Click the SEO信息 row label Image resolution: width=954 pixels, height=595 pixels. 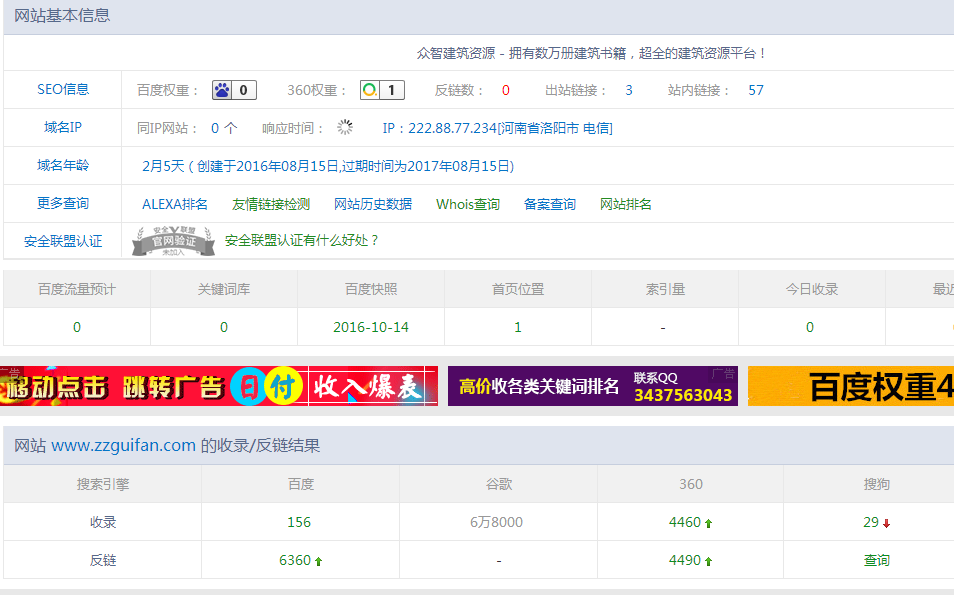coord(63,89)
